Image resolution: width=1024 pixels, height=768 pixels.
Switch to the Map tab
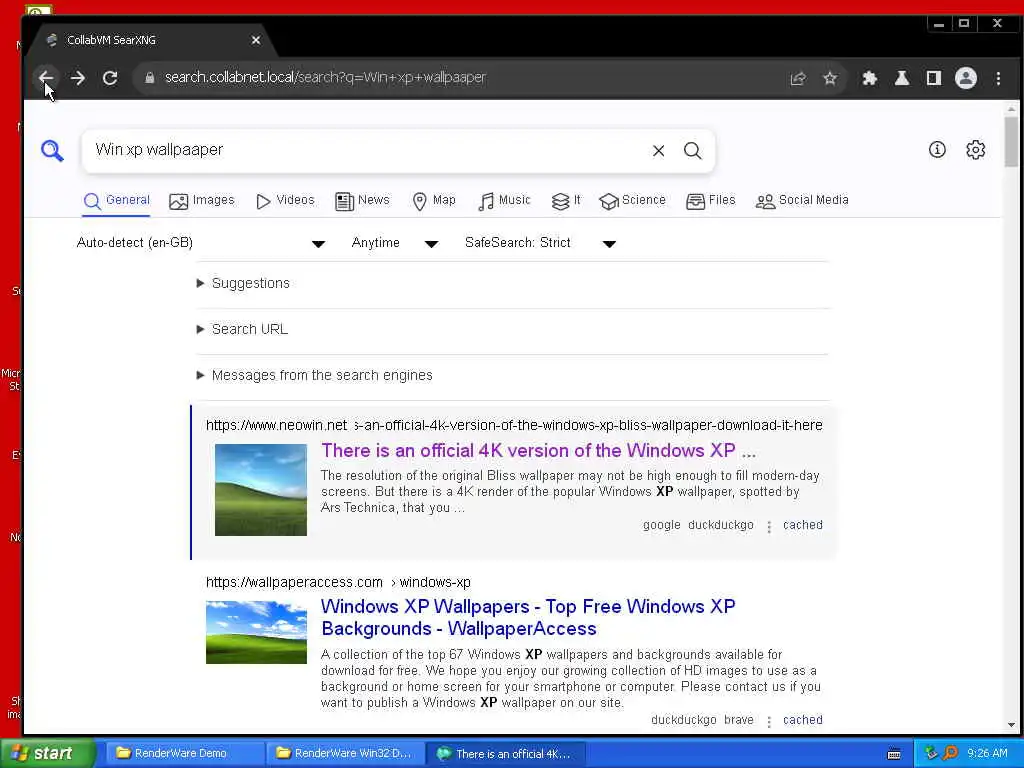tap(434, 200)
